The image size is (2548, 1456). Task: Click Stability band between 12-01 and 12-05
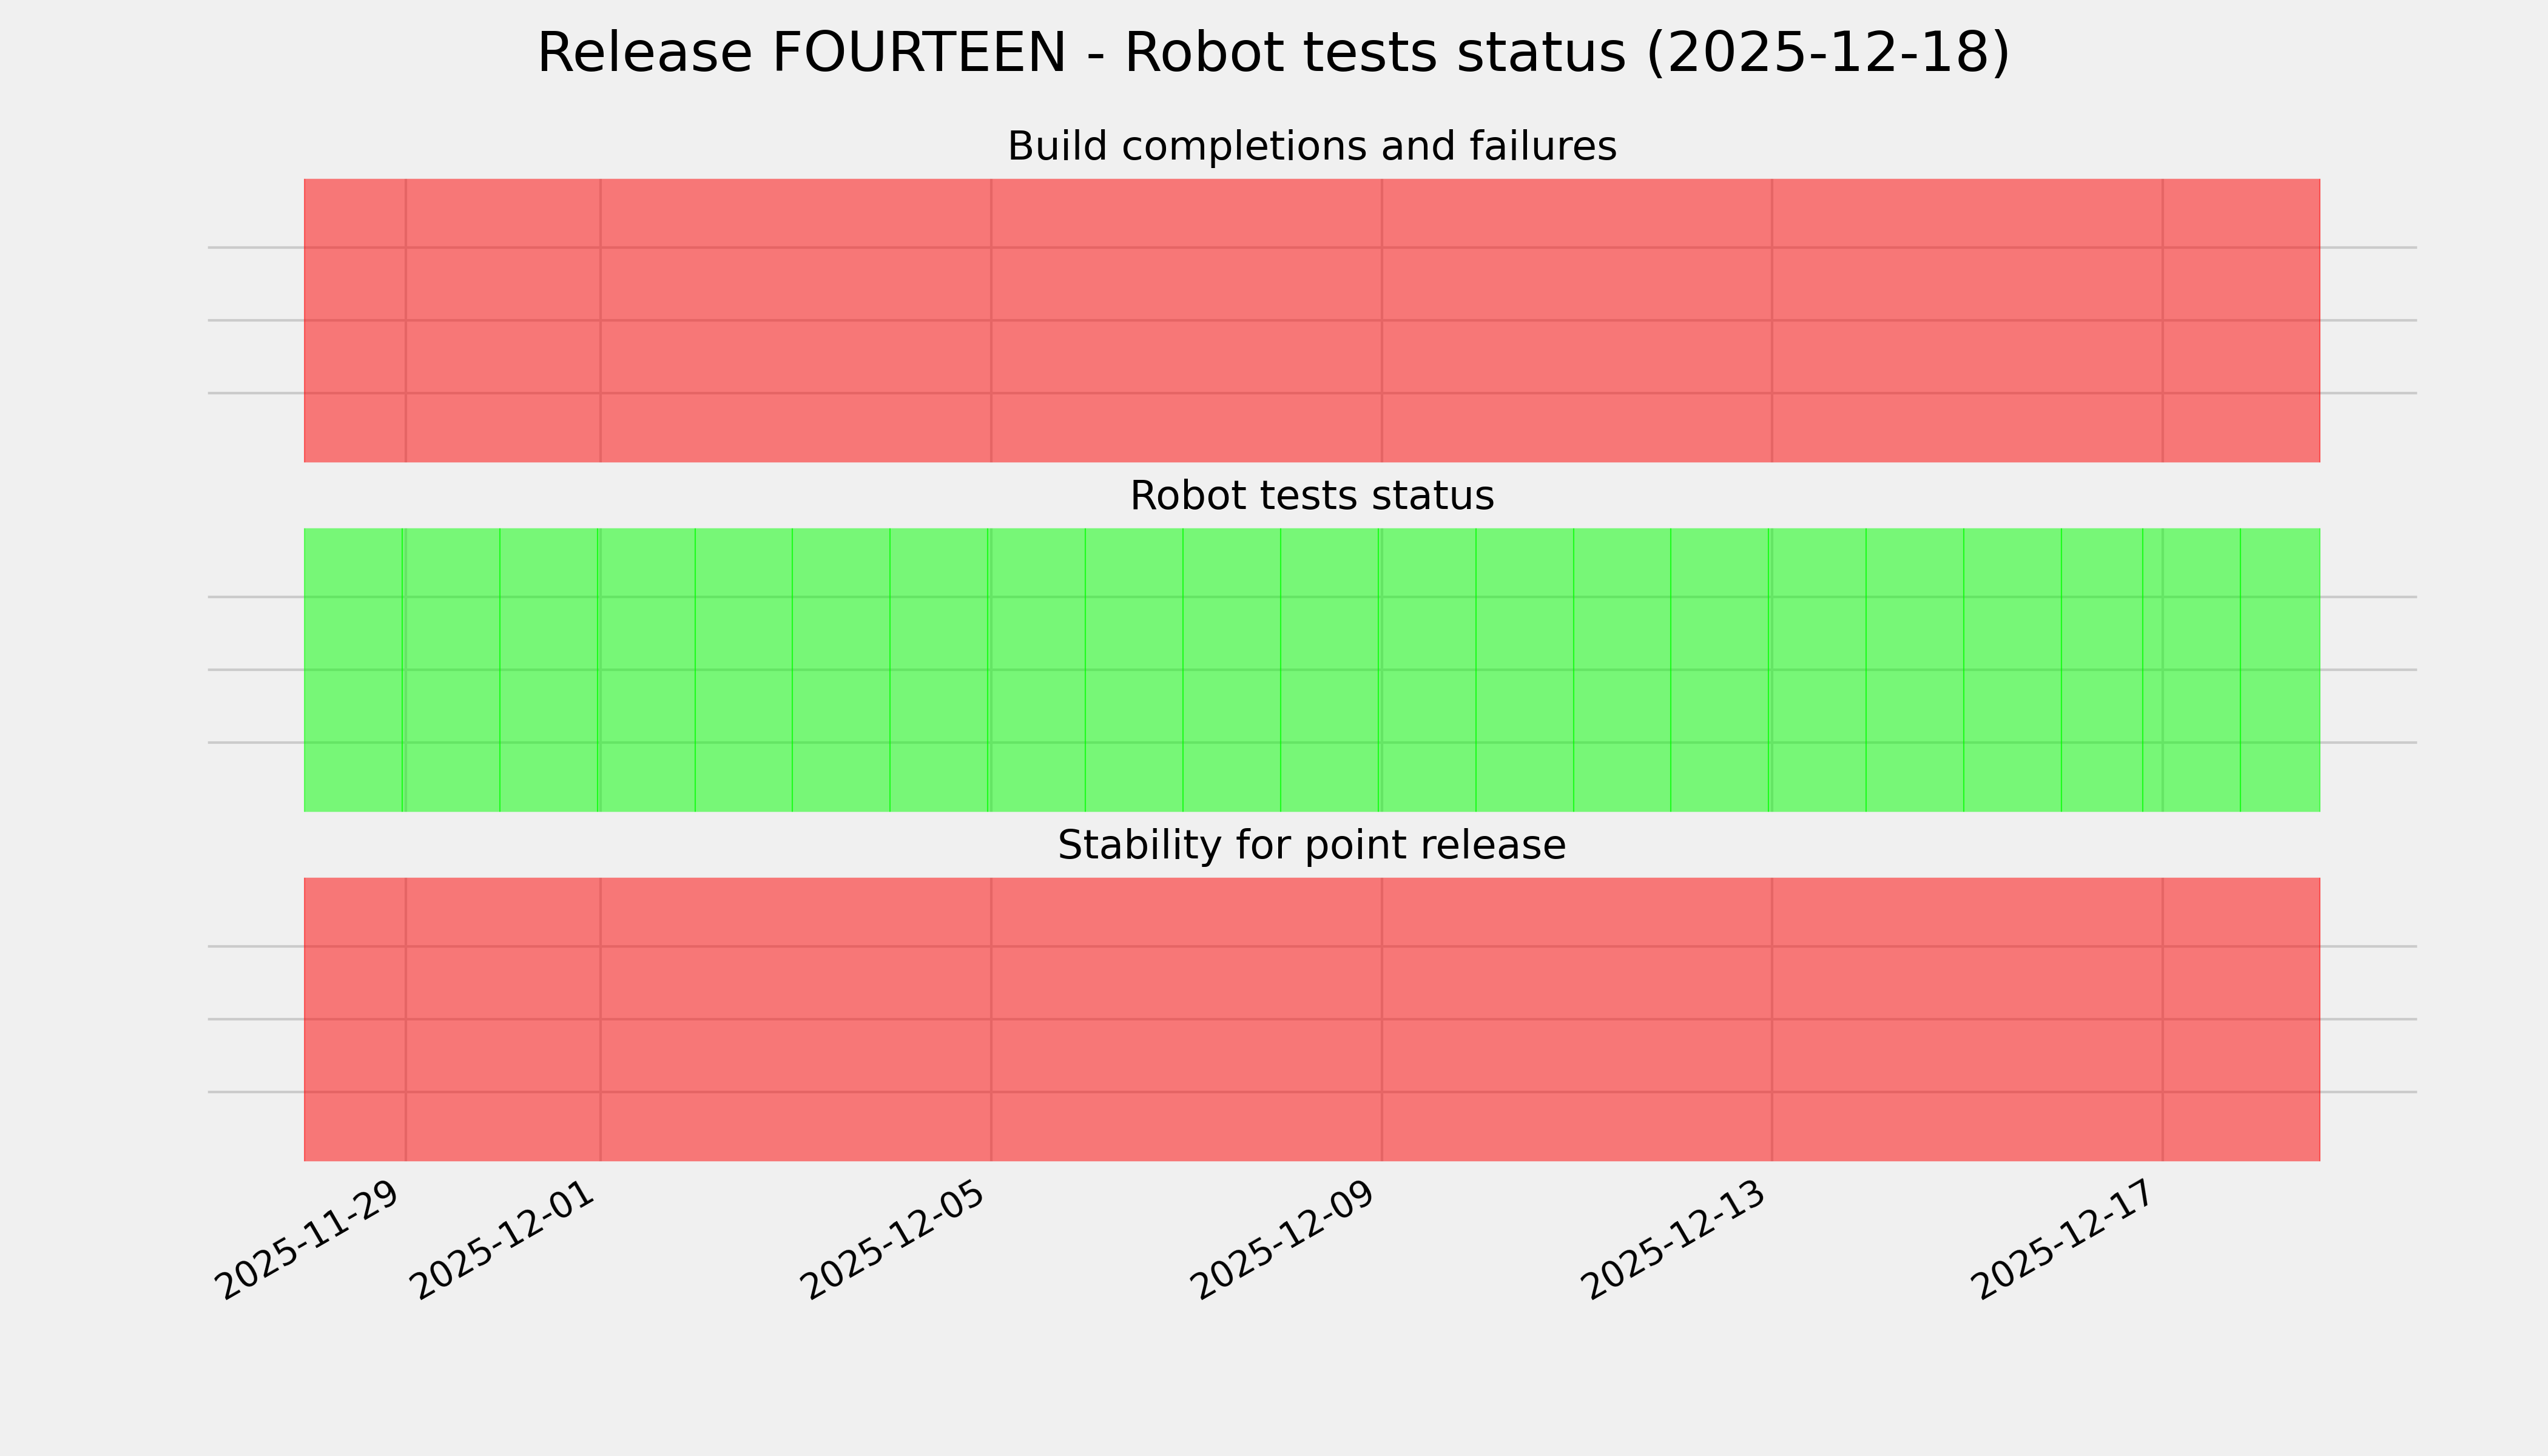click(795, 1019)
